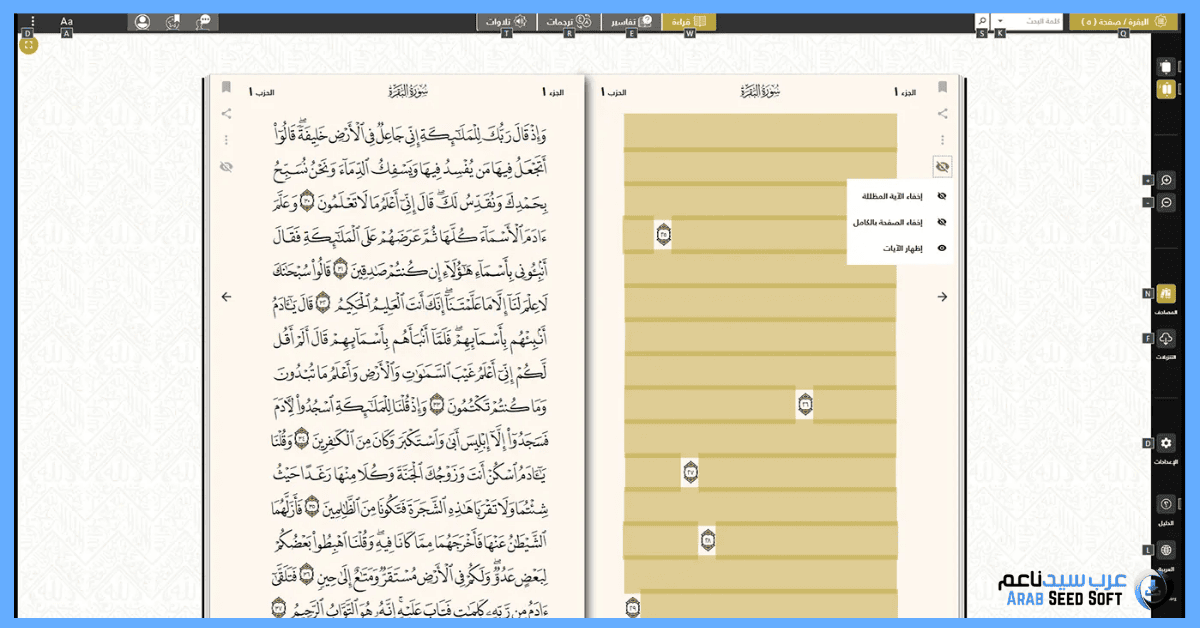Share the left page
The image size is (1200, 628).
coord(226,114)
